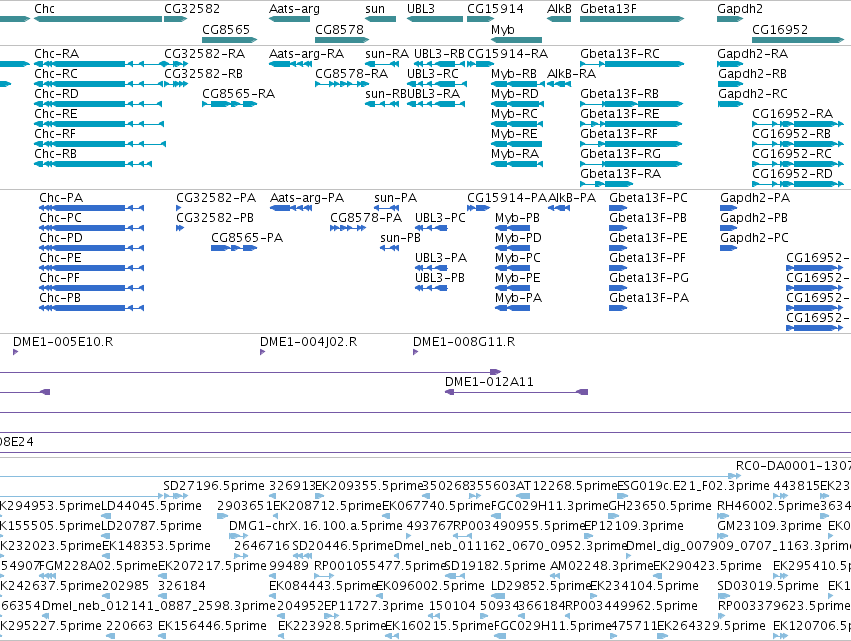
Task: Select the CG8565 gene feature
Action: 229,40
